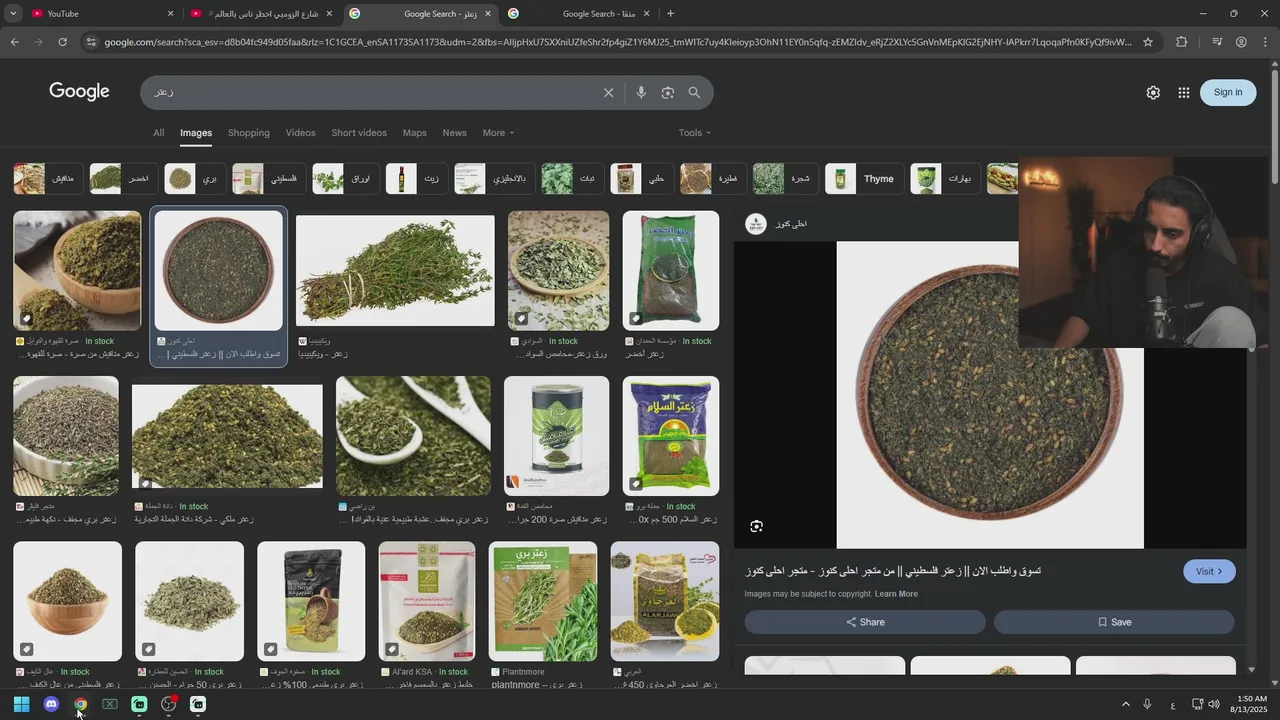1280x720 pixels.
Task: Start voice search with the microphone icon
Action: [641, 93]
